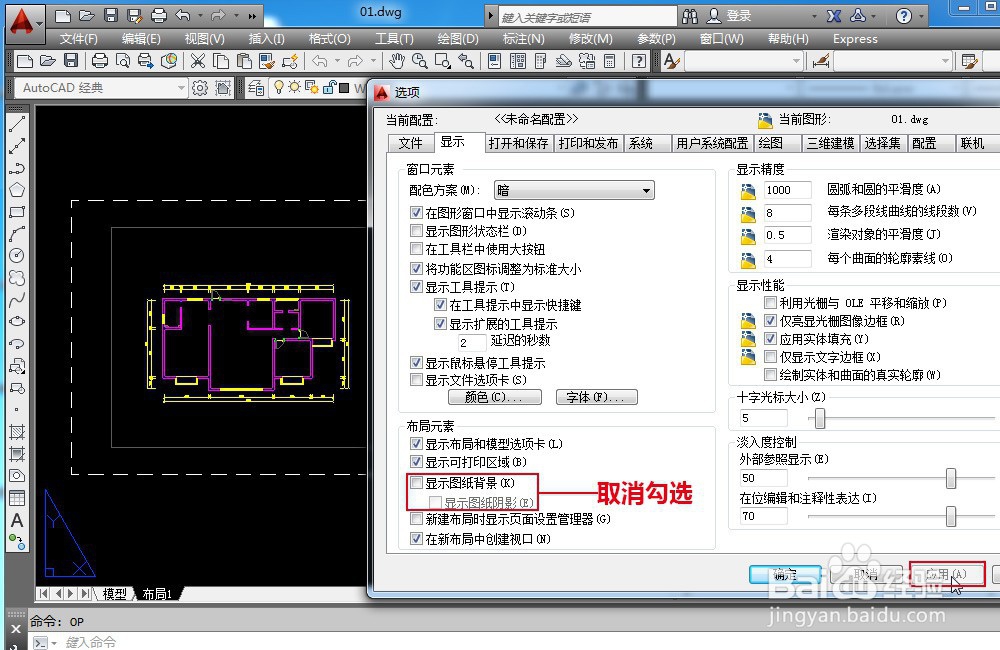This screenshot has width=1000, height=650.
Task: Click the Zoom Realtime magnifier icon
Action: [x=420, y=61]
